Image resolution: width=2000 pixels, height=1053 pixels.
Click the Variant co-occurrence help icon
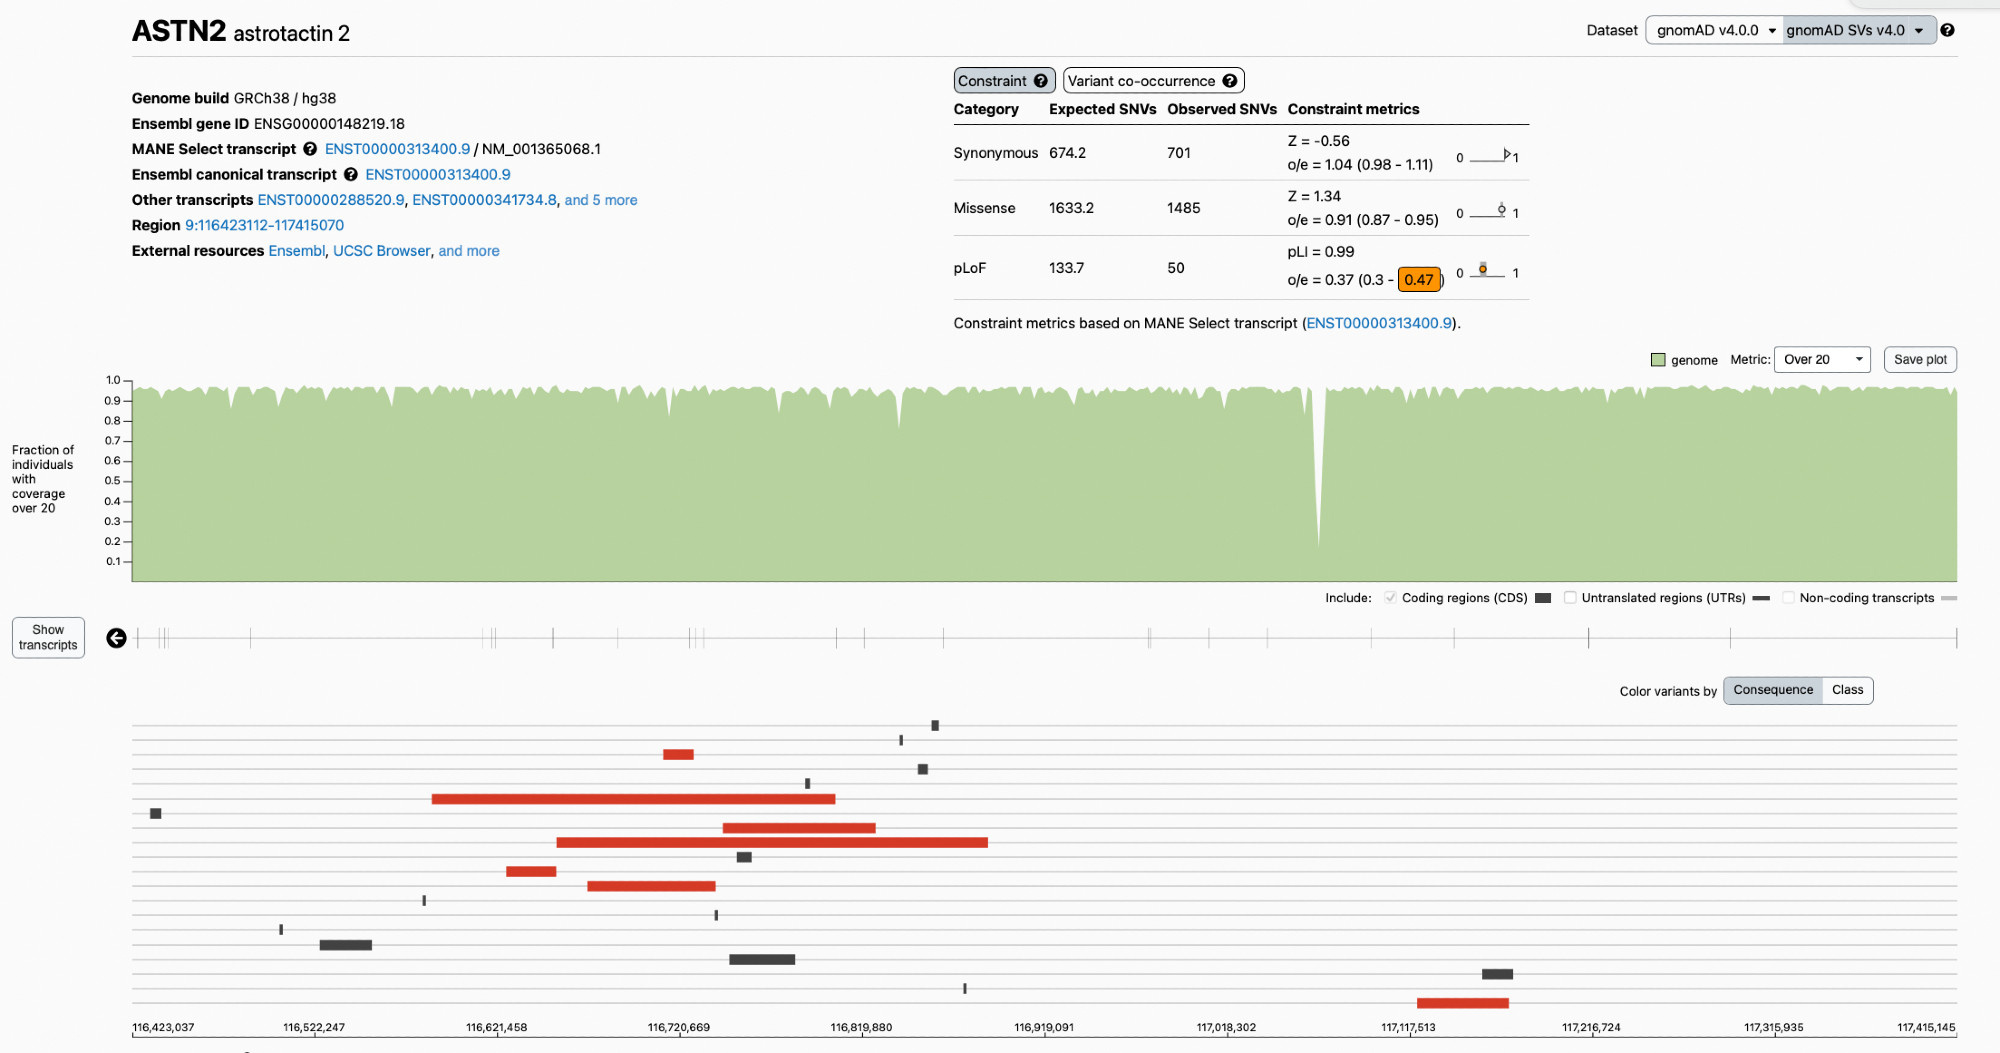pos(1230,81)
